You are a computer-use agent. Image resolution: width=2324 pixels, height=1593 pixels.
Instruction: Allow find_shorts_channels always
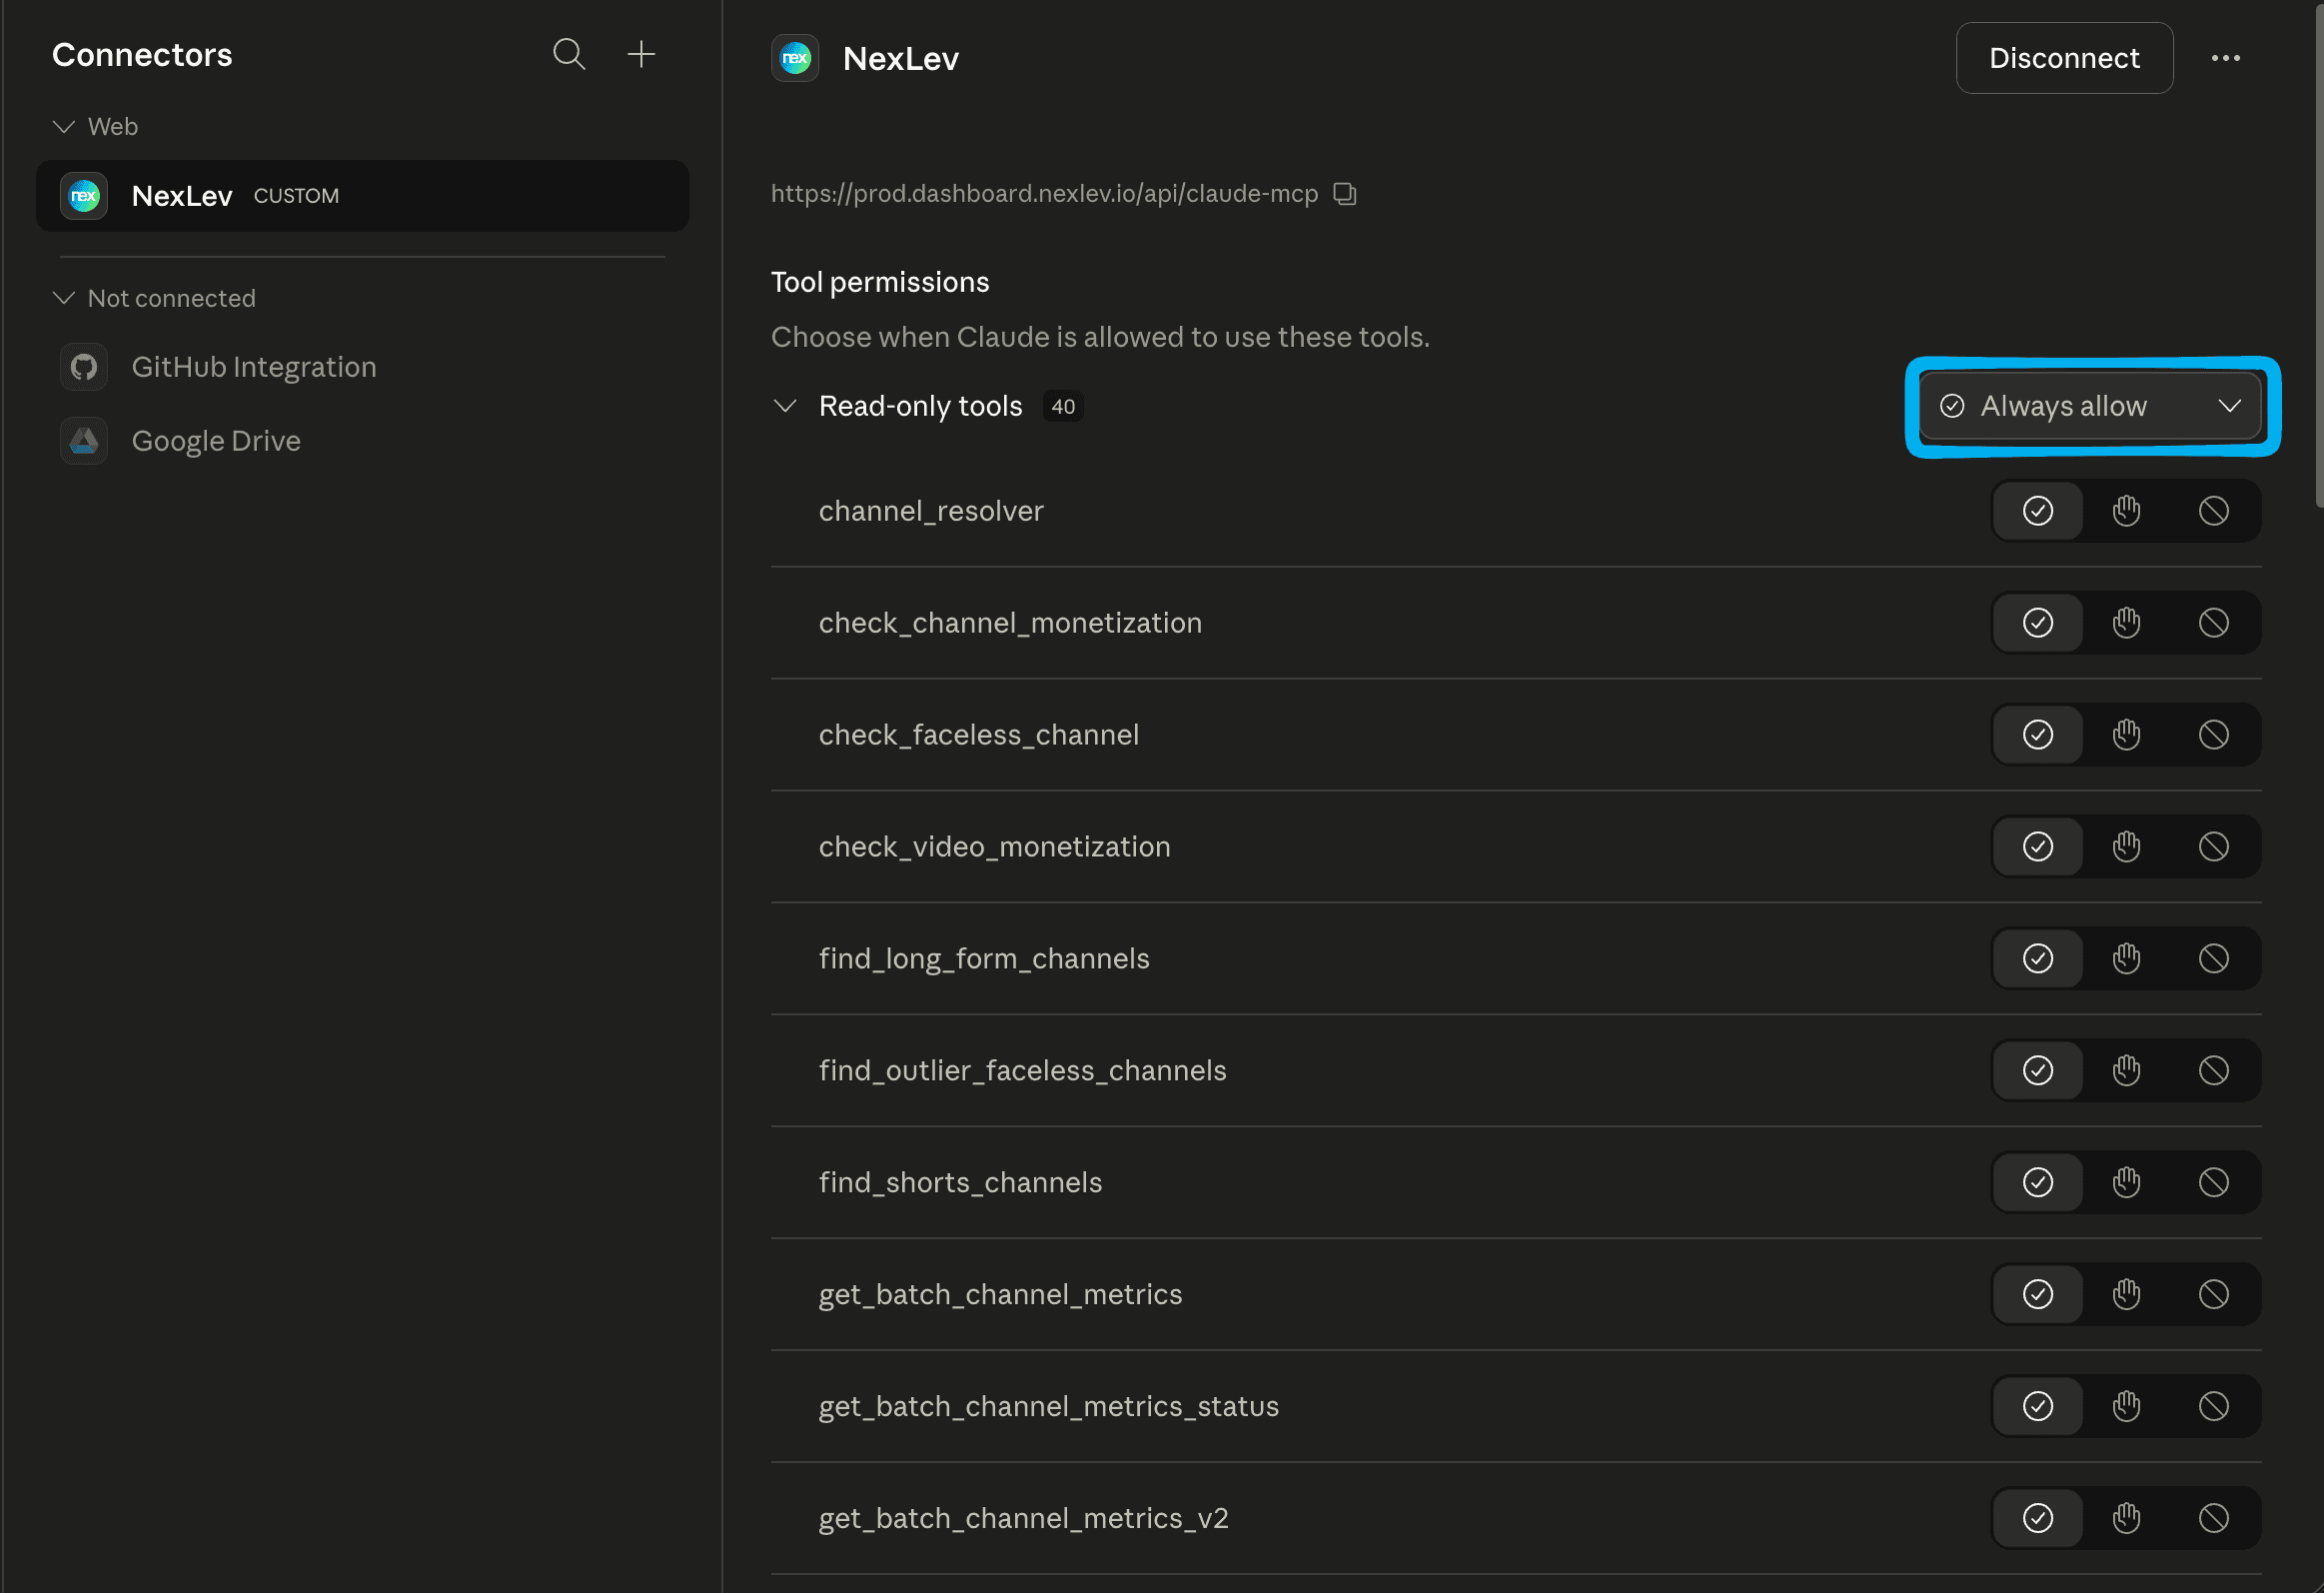point(2038,1183)
